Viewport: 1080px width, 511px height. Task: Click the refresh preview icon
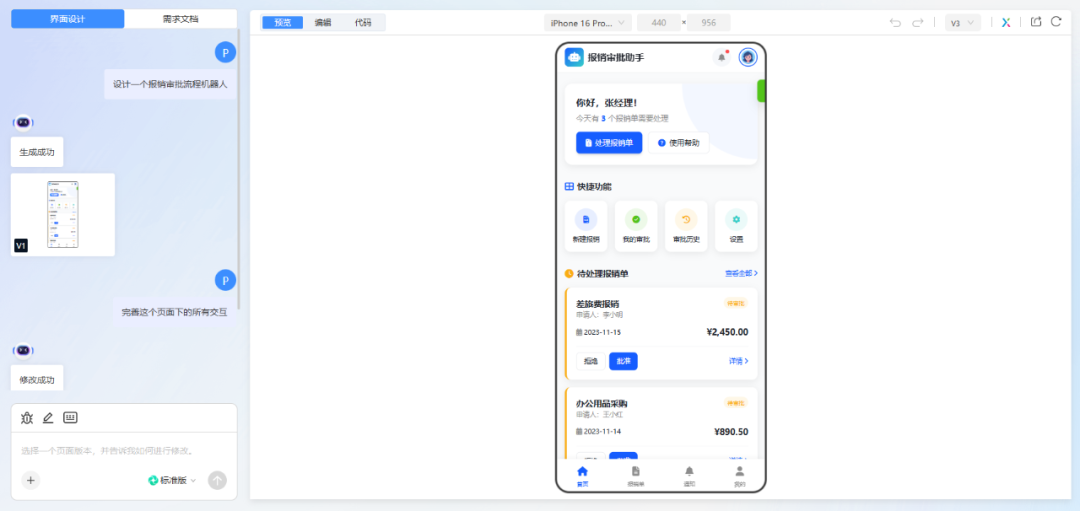pyautogui.click(x=1056, y=22)
